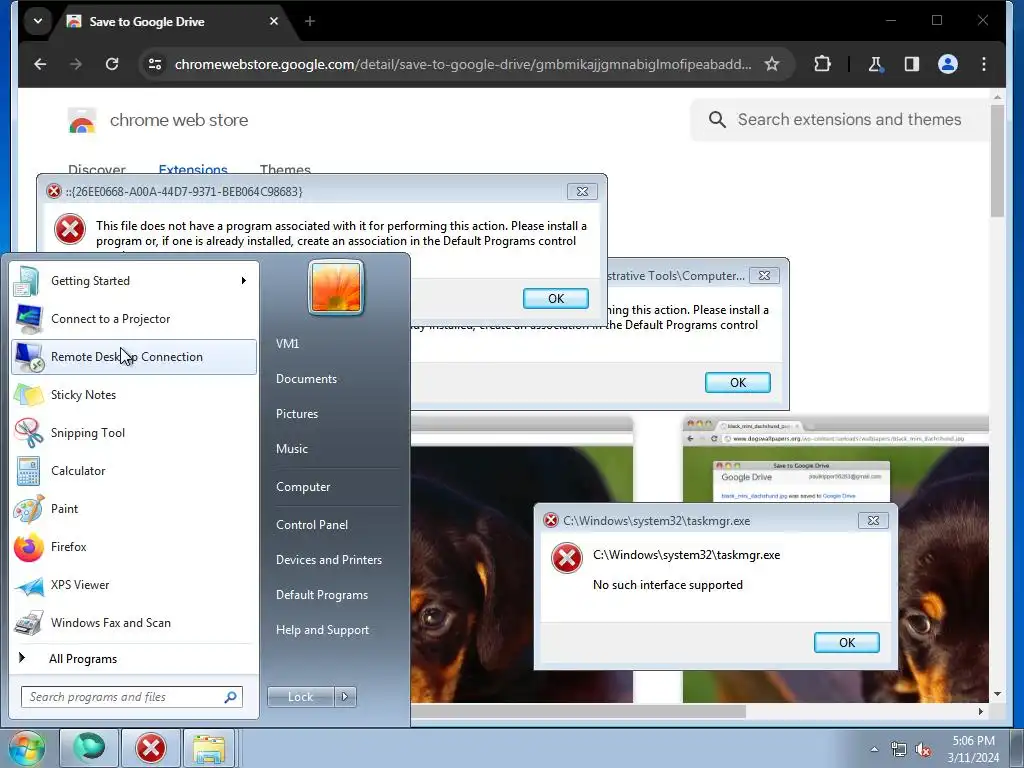Click the green globe taskbar icon
This screenshot has width=1024, height=768.
tap(88, 748)
